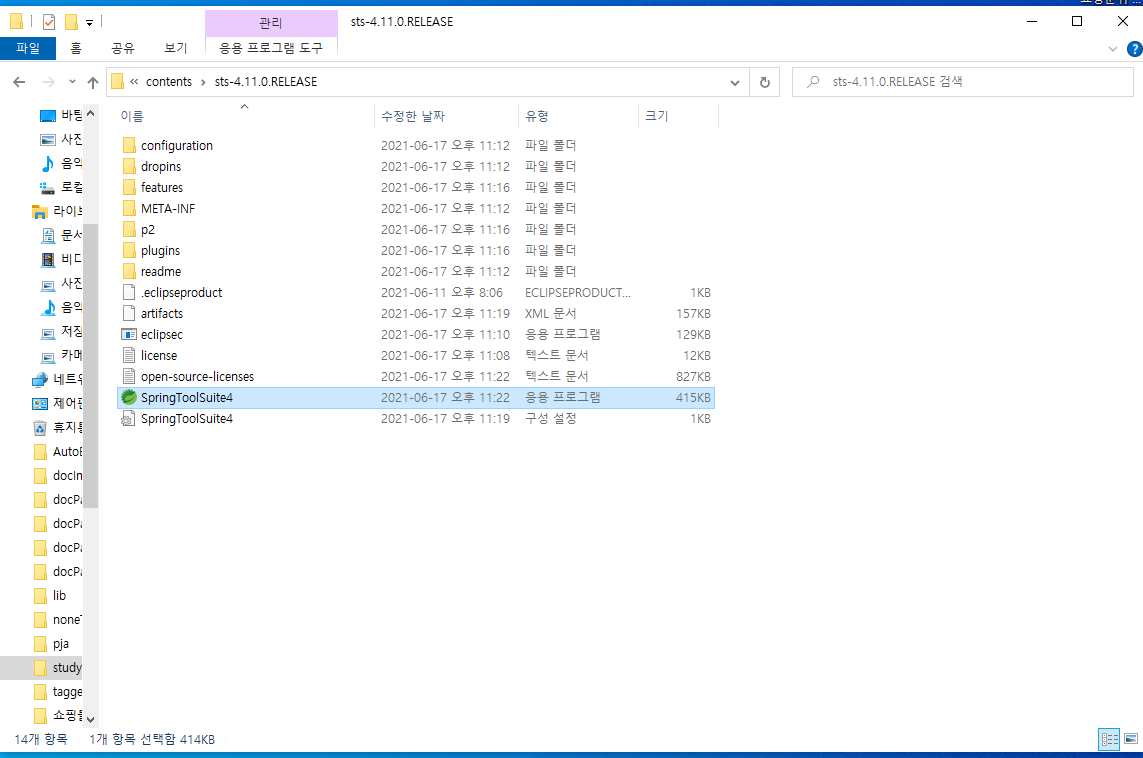This screenshot has width=1143, height=758.
Task: Select 제어판 in navigation pane
Action: 58,404
